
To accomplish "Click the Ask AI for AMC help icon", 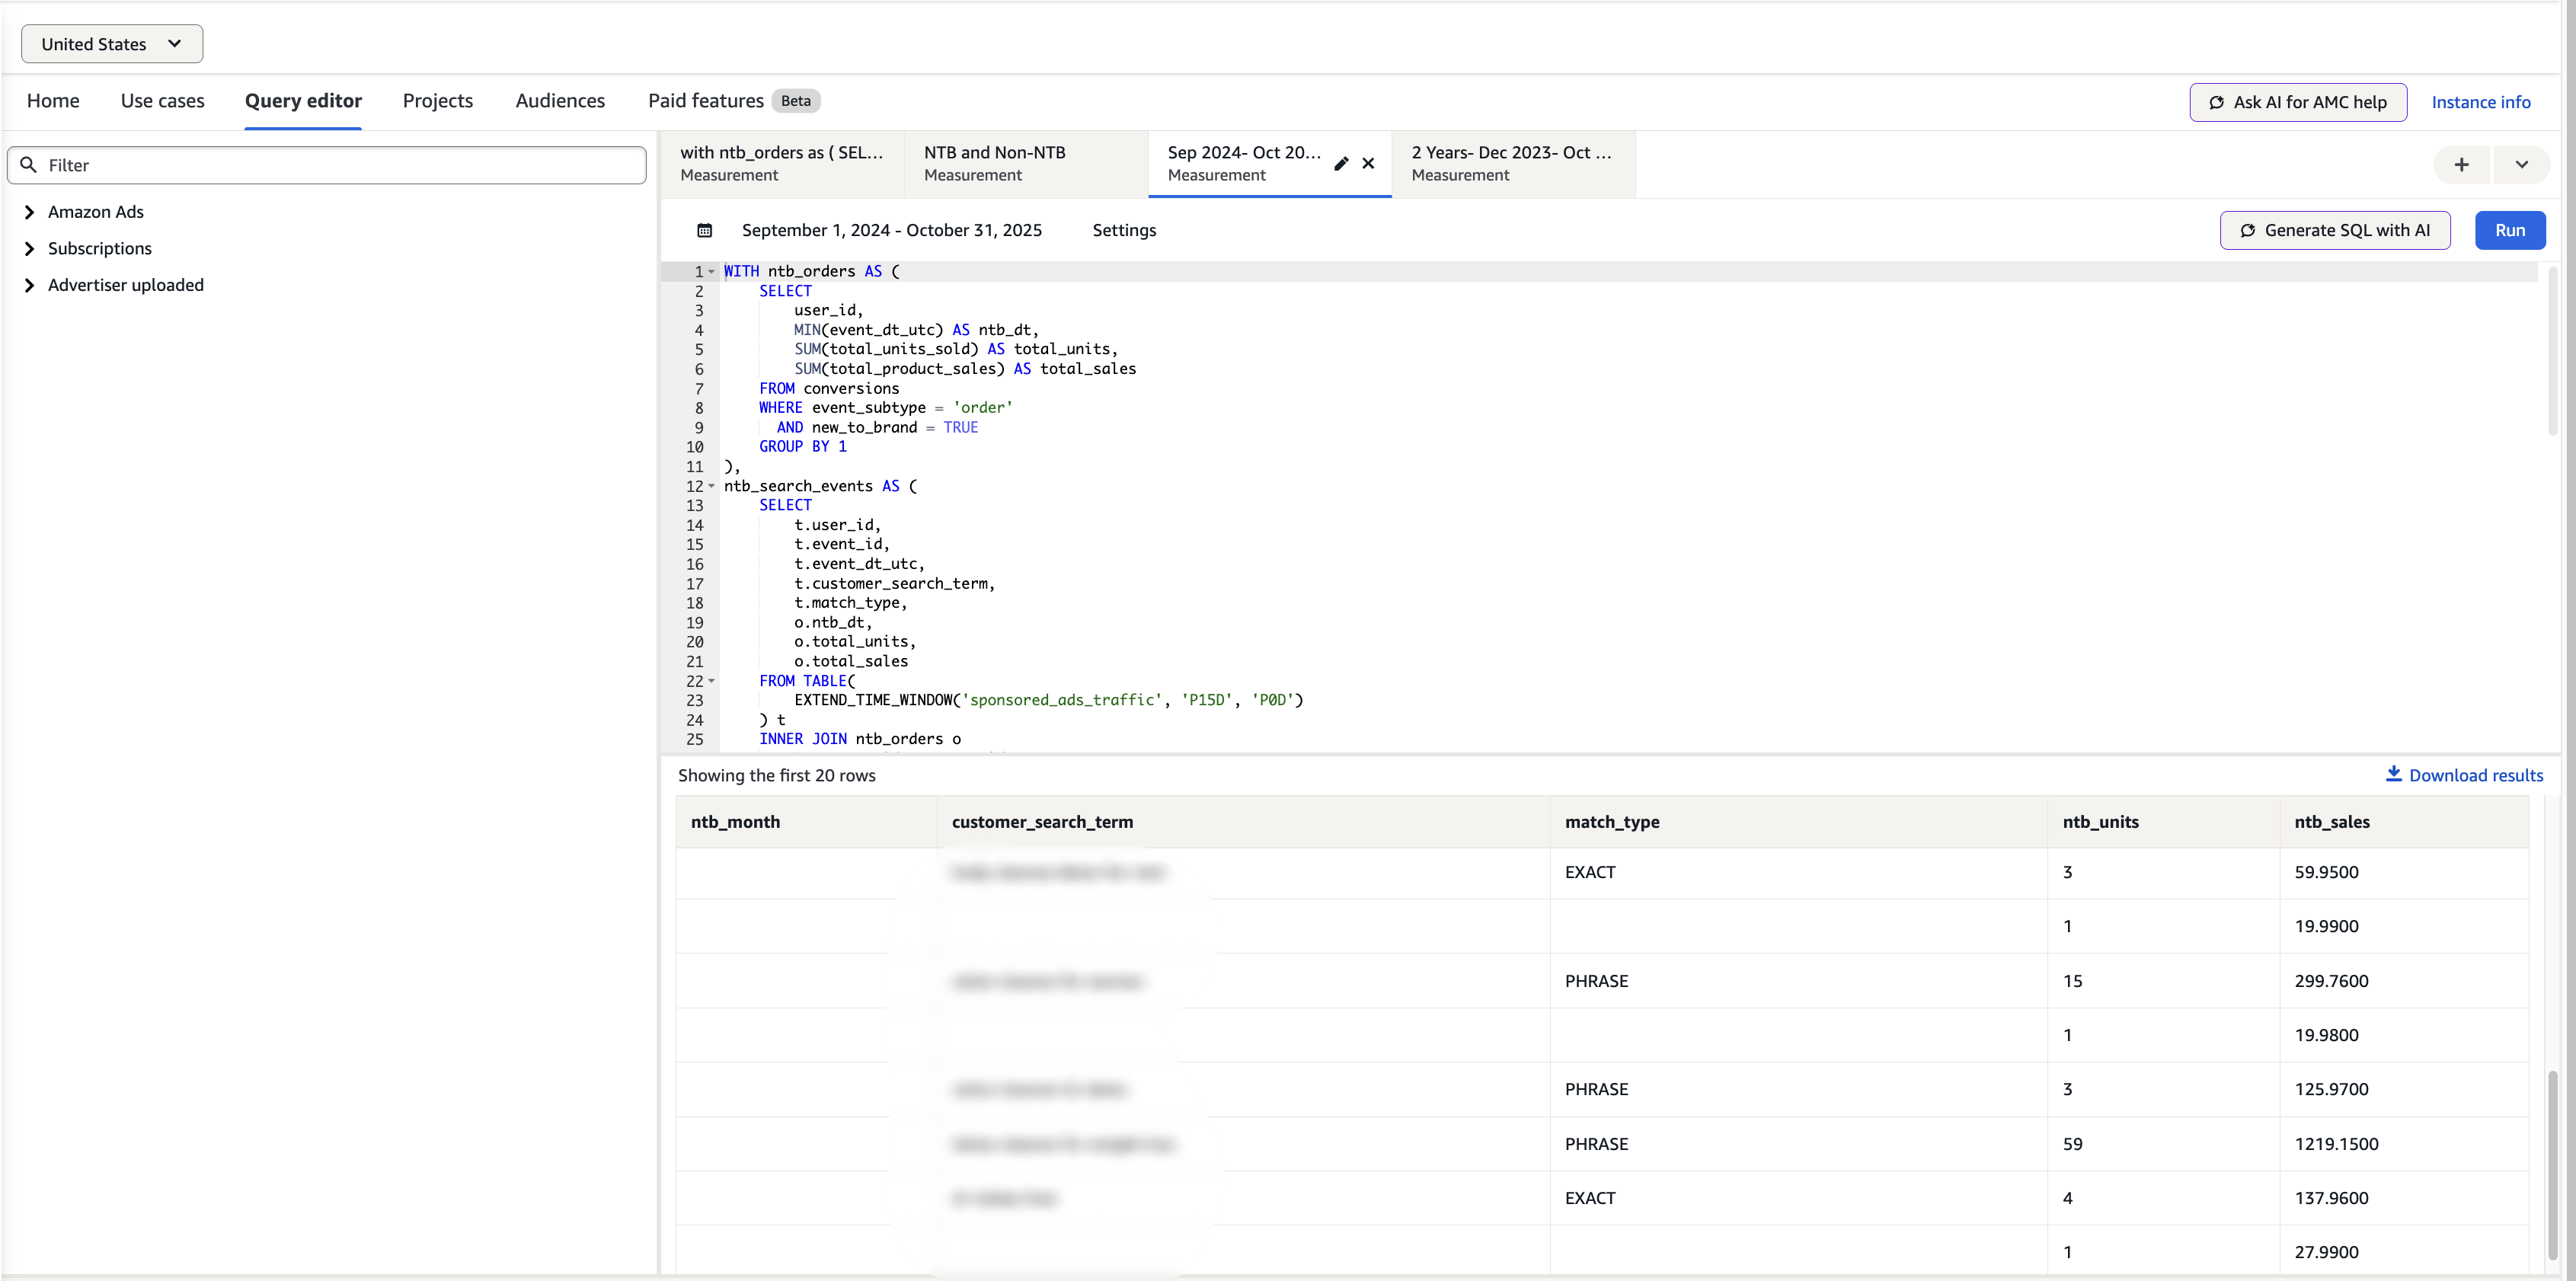I will pos(2216,102).
